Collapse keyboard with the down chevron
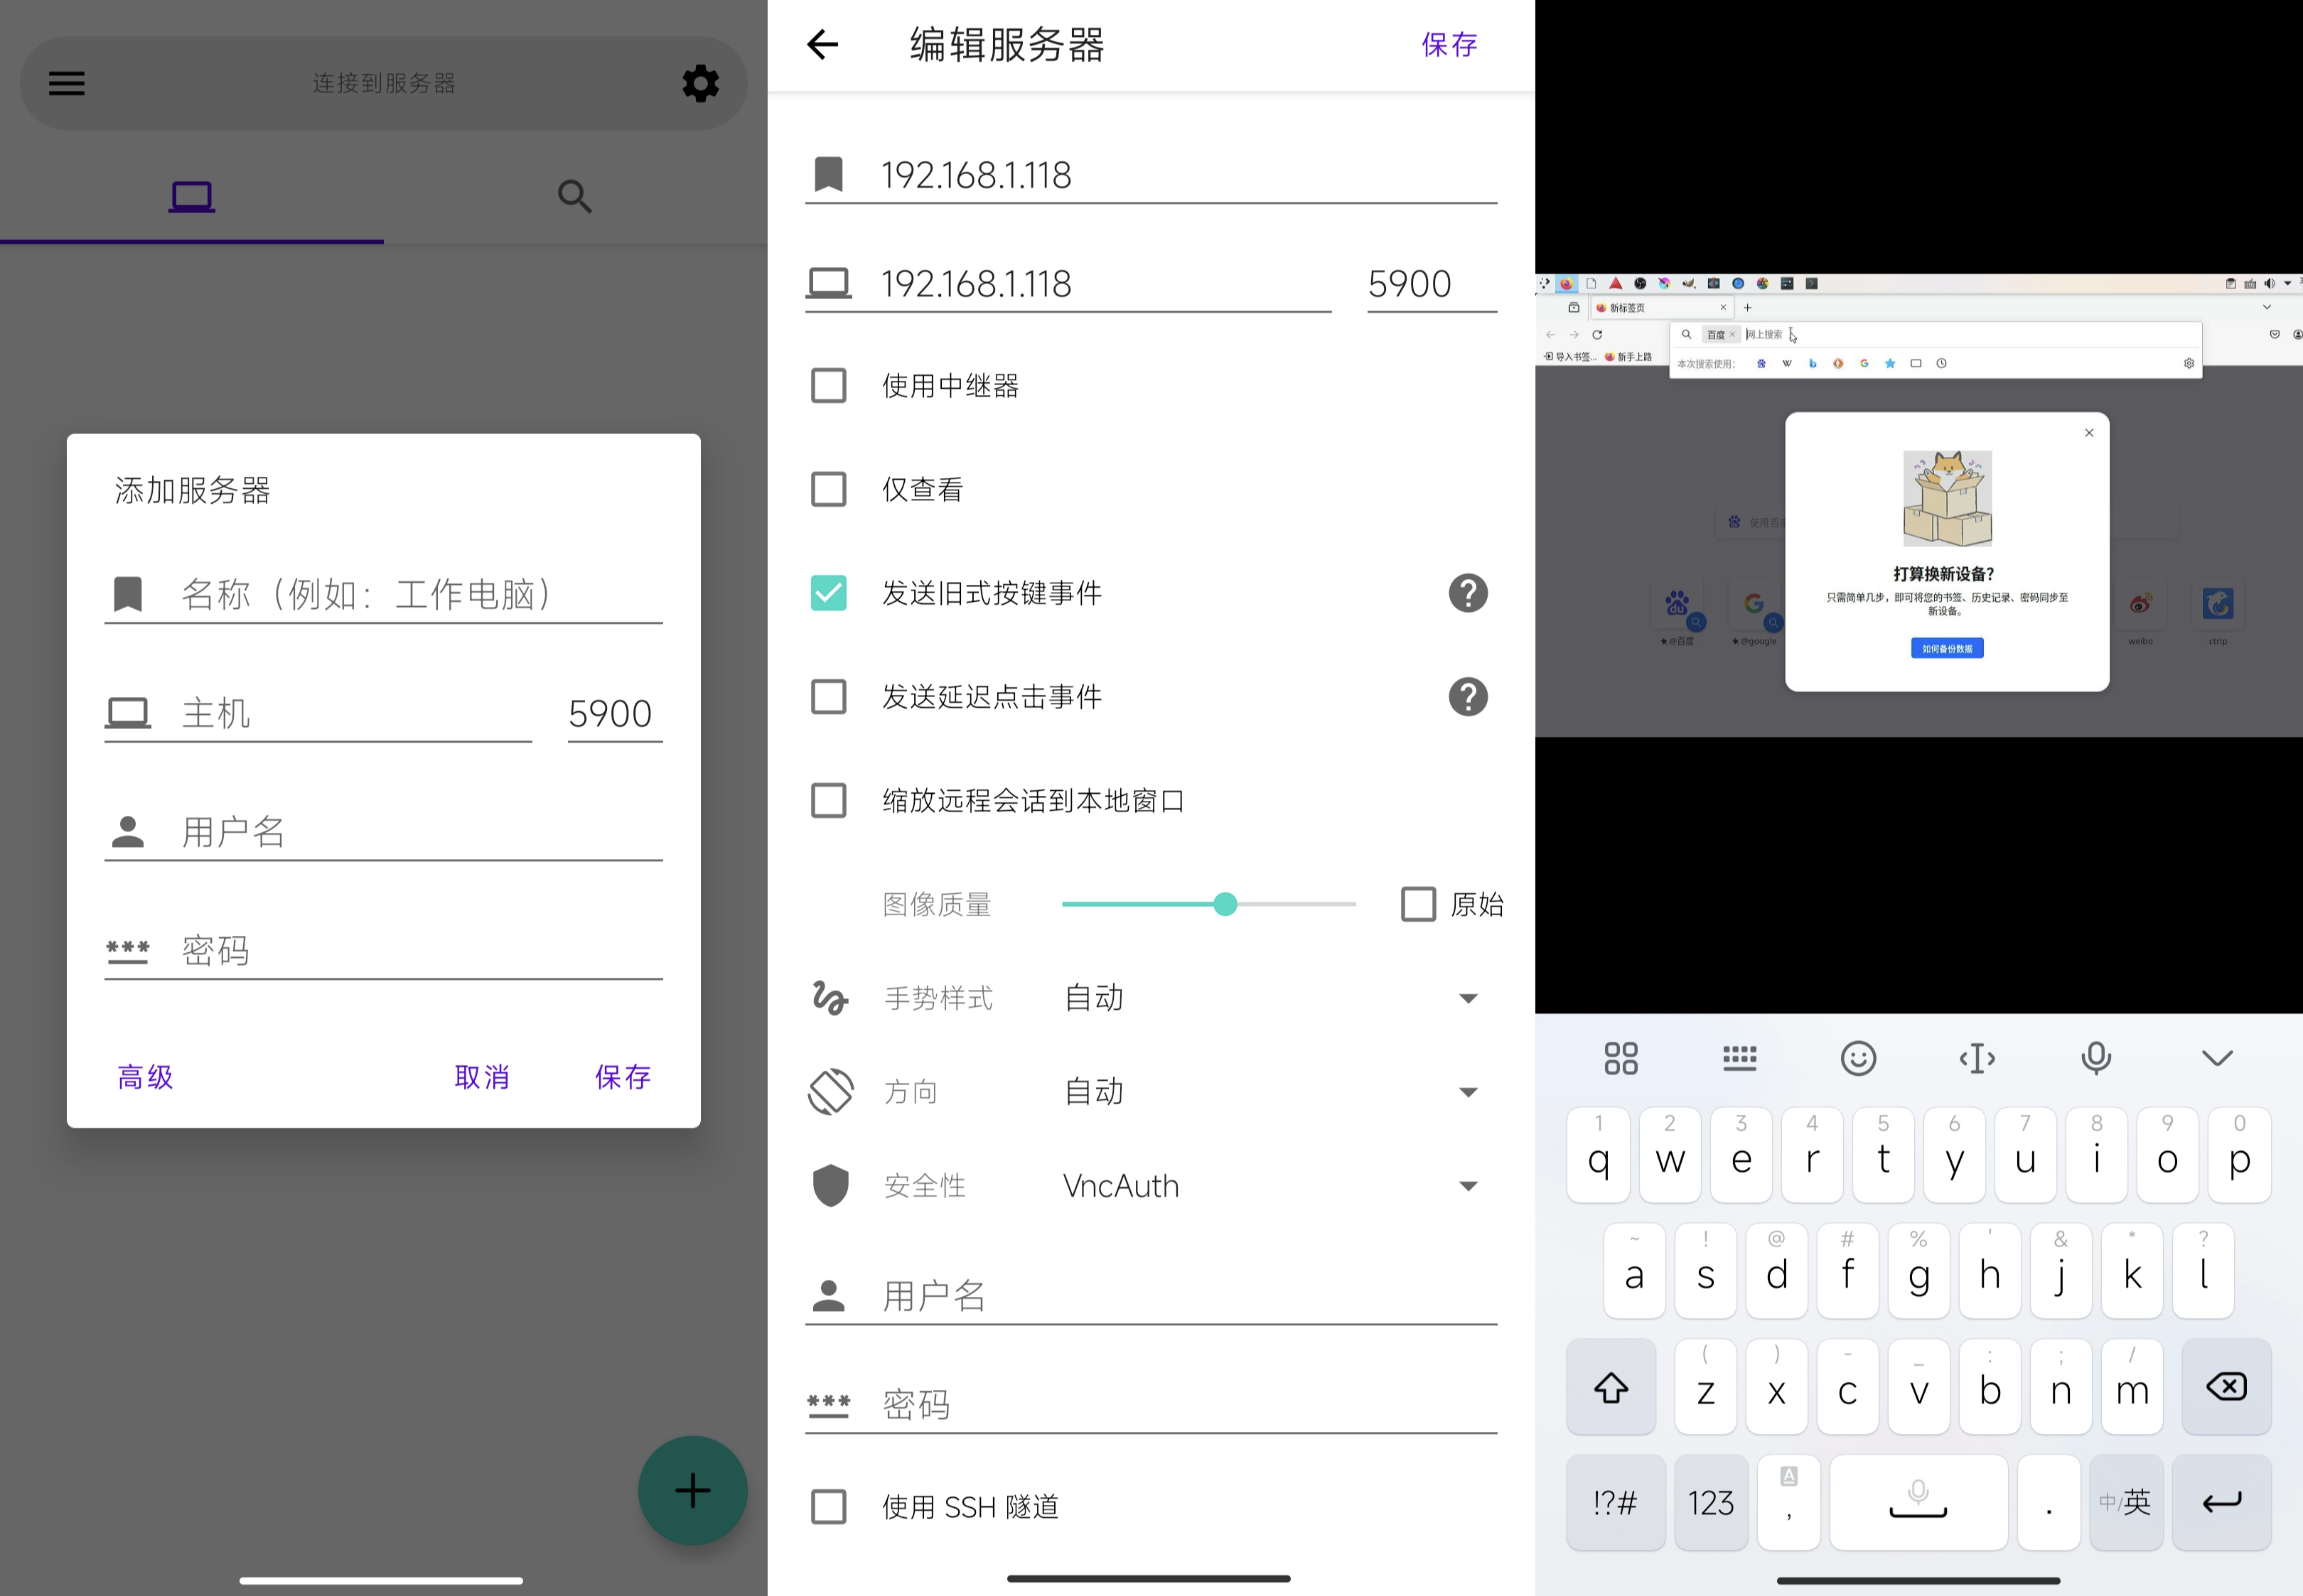 coord(2216,1058)
